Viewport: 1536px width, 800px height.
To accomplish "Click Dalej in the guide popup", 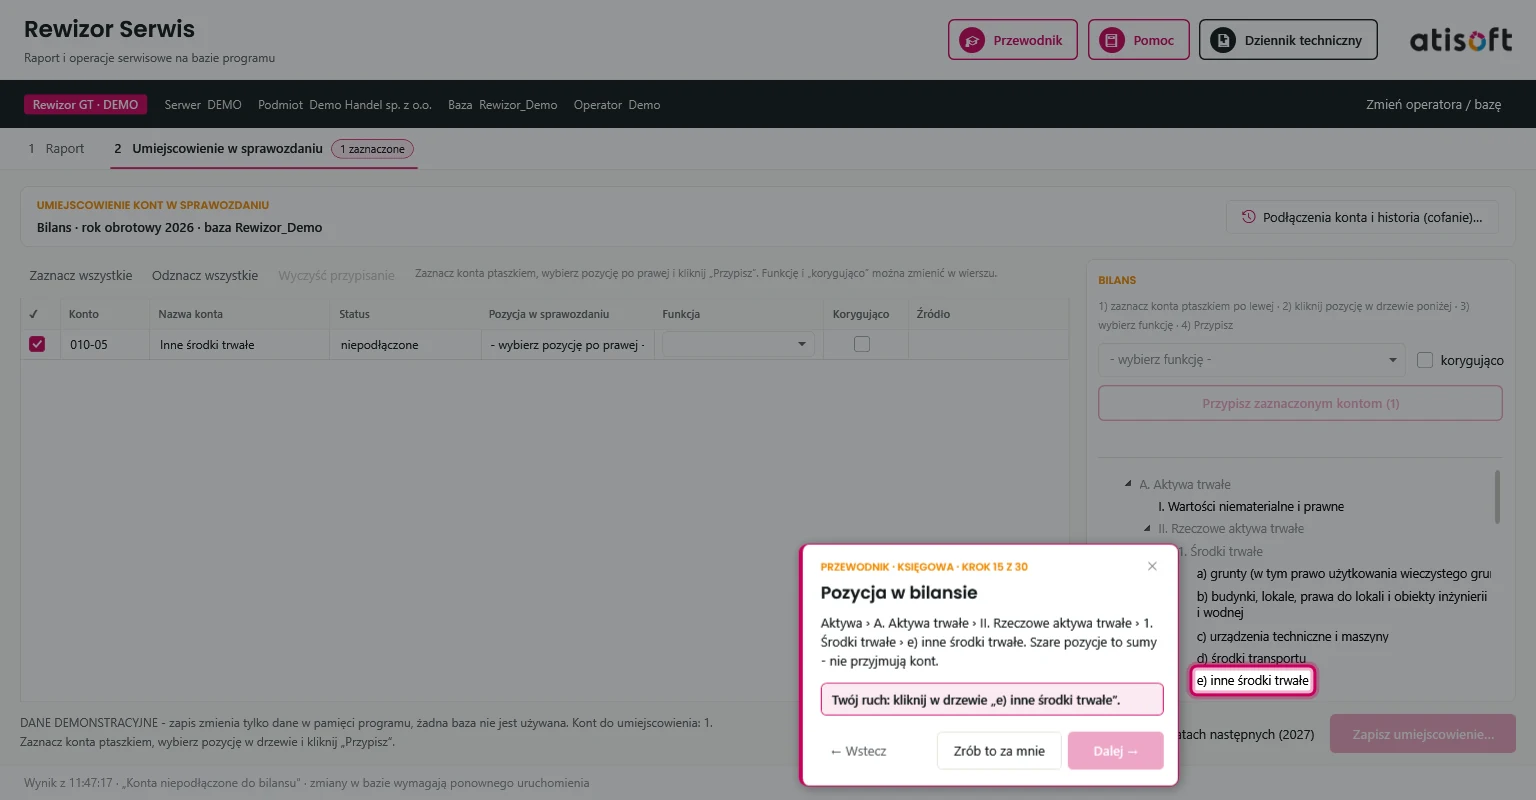I will click(1115, 751).
